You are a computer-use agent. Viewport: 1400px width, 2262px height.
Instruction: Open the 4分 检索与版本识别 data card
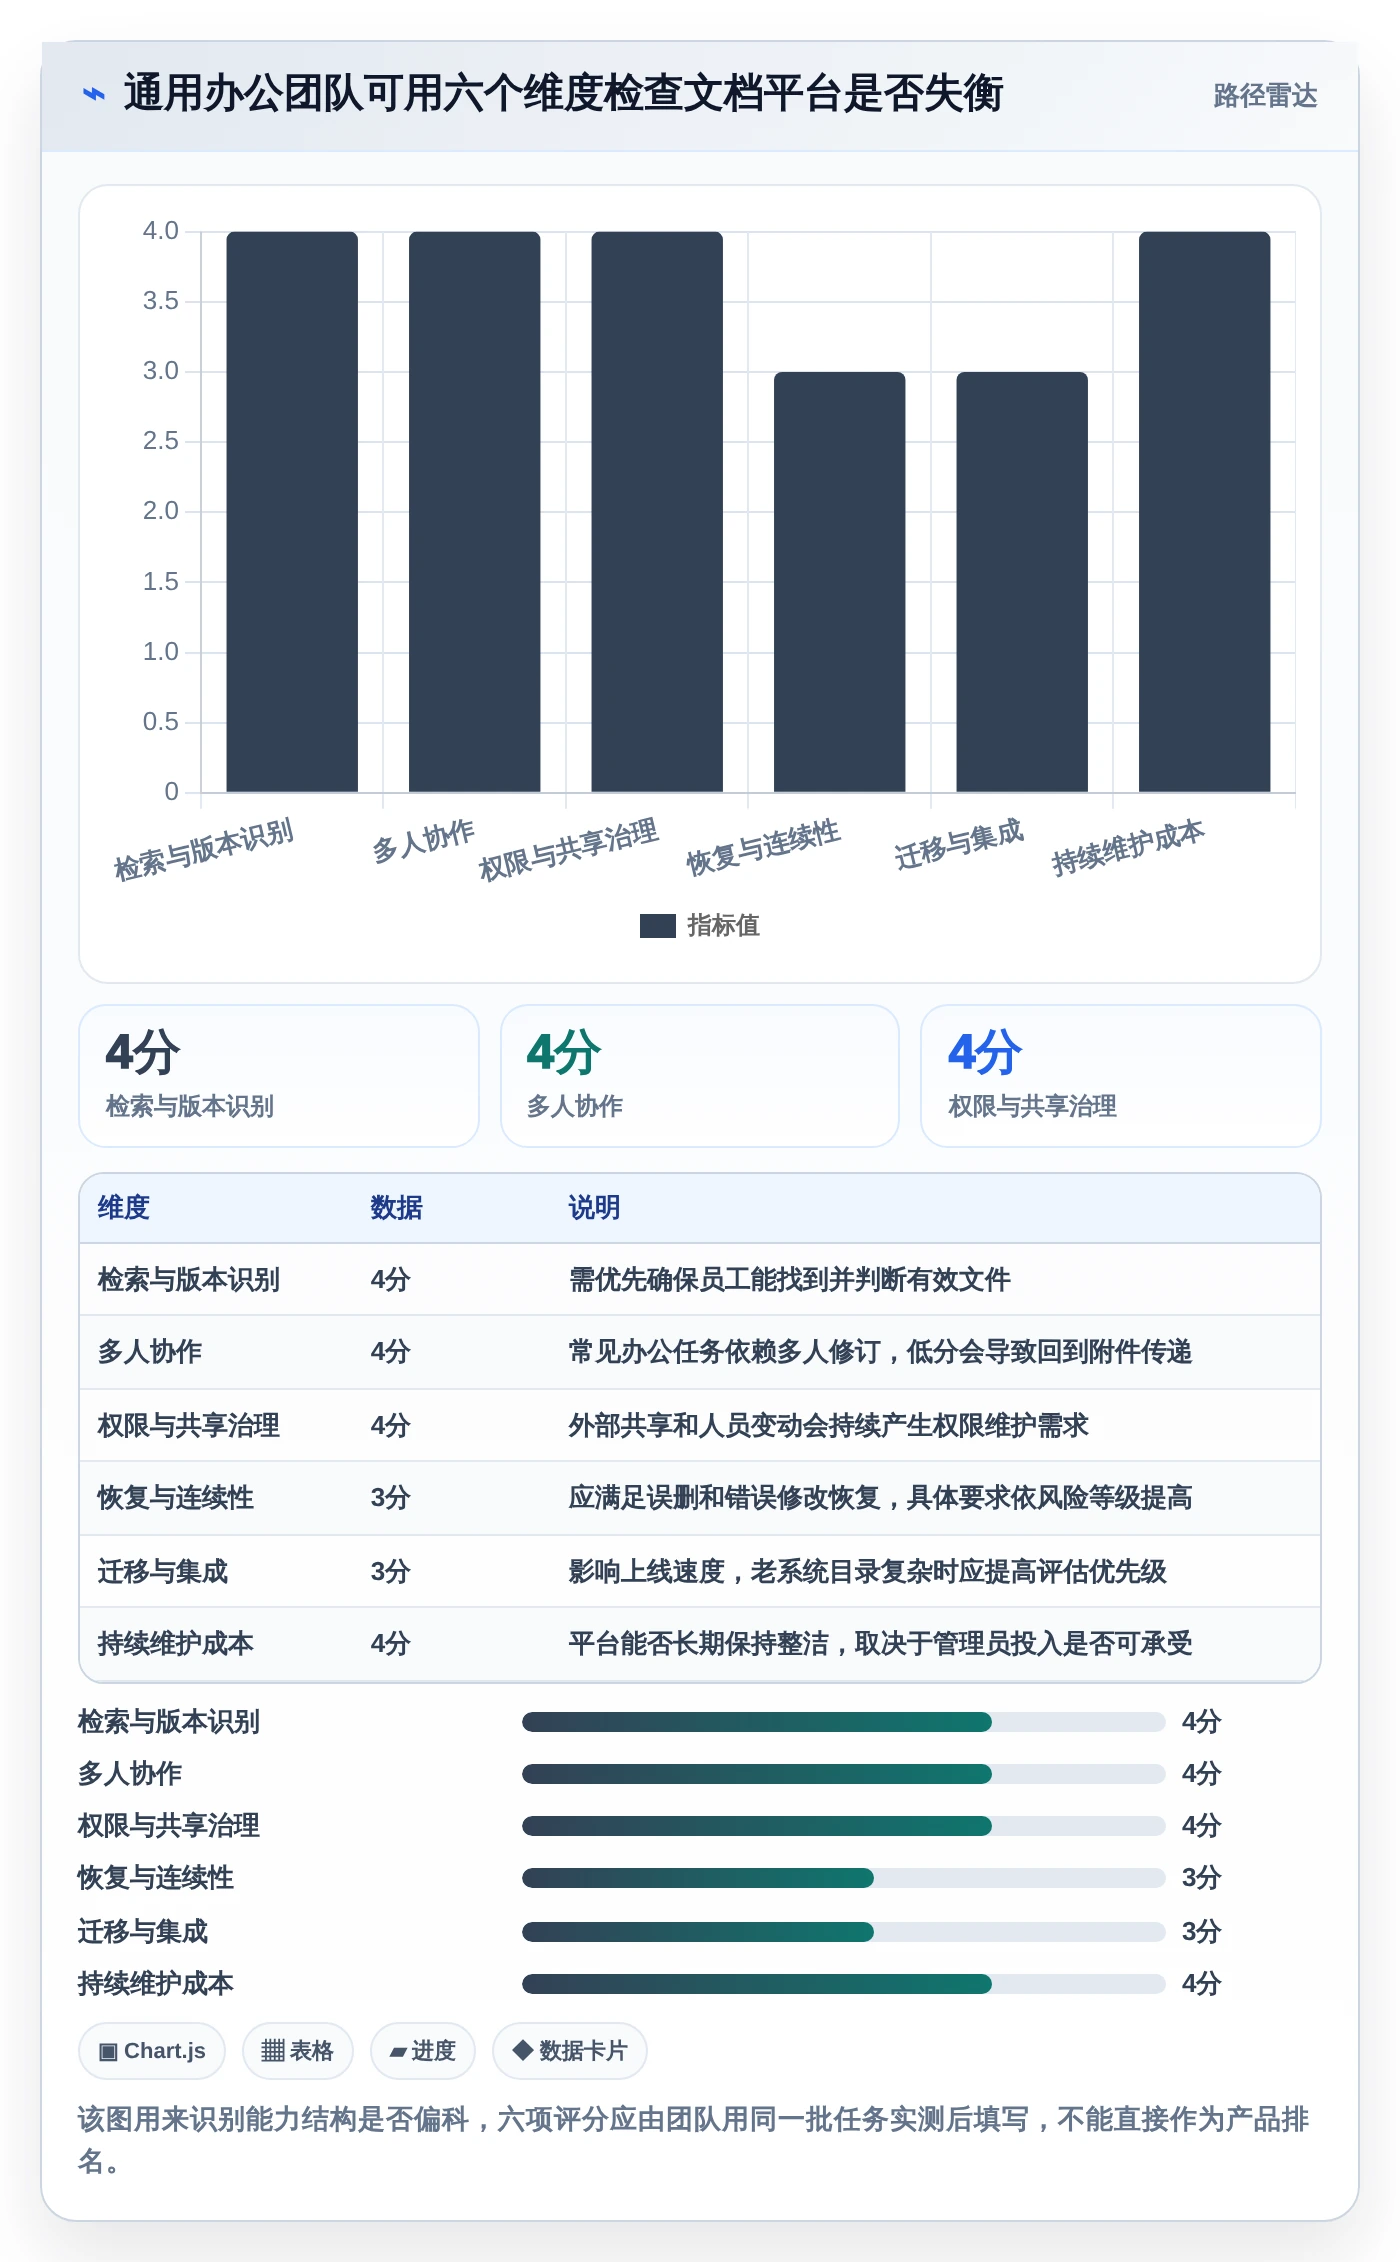(x=279, y=1076)
